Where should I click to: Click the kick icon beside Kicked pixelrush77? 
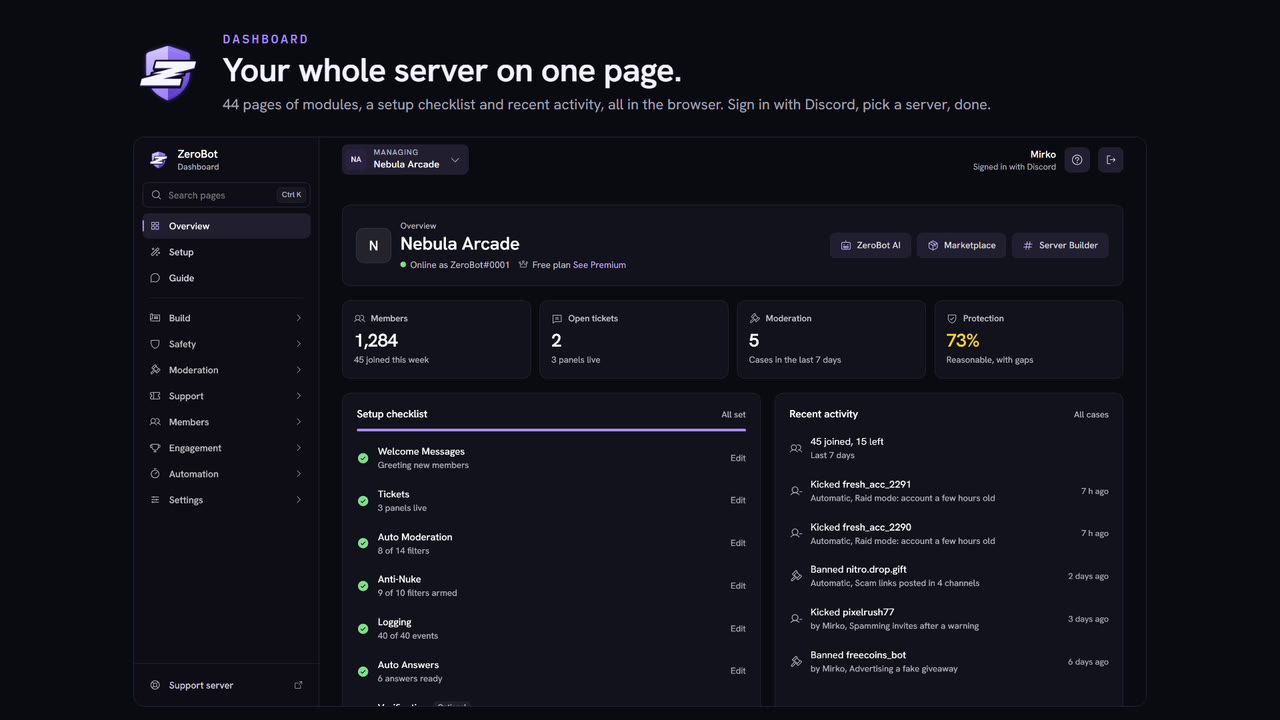pos(796,619)
